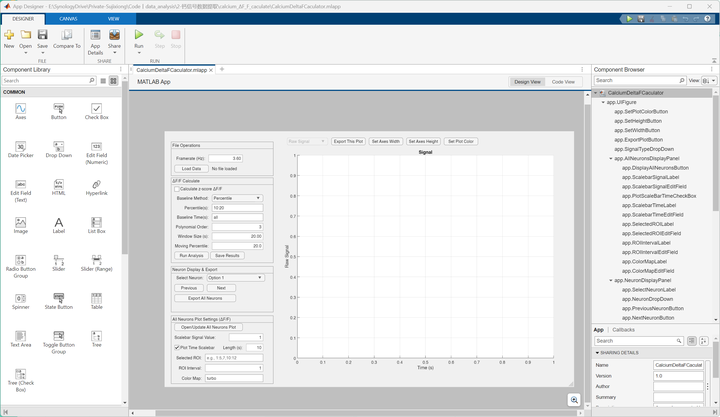Open App Details in the toolstrip

pos(95,42)
